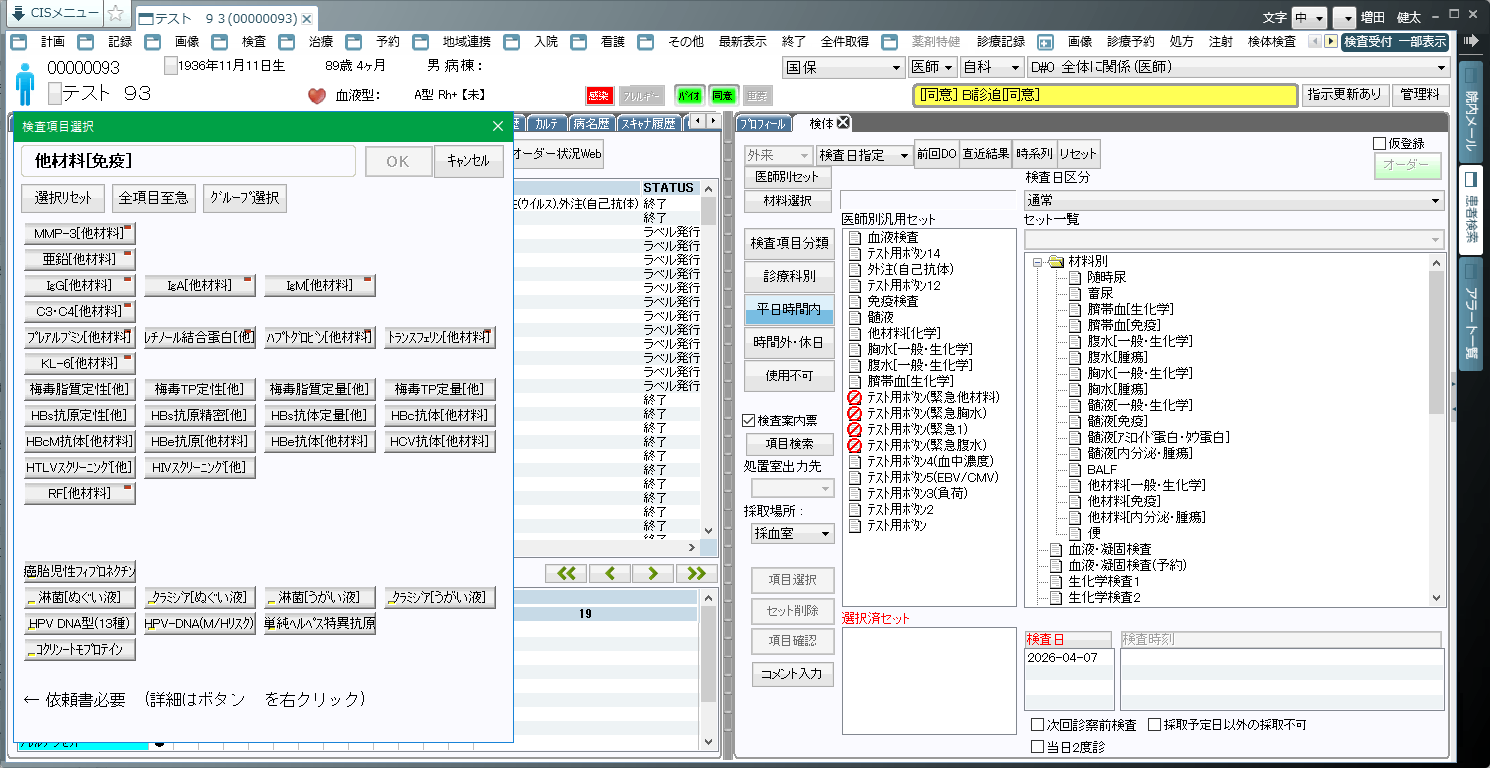This screenshot has width=1490, height=768.
Task: Click the blue patient figure icon
Action: pyautogui.click(x=26, y=84)
